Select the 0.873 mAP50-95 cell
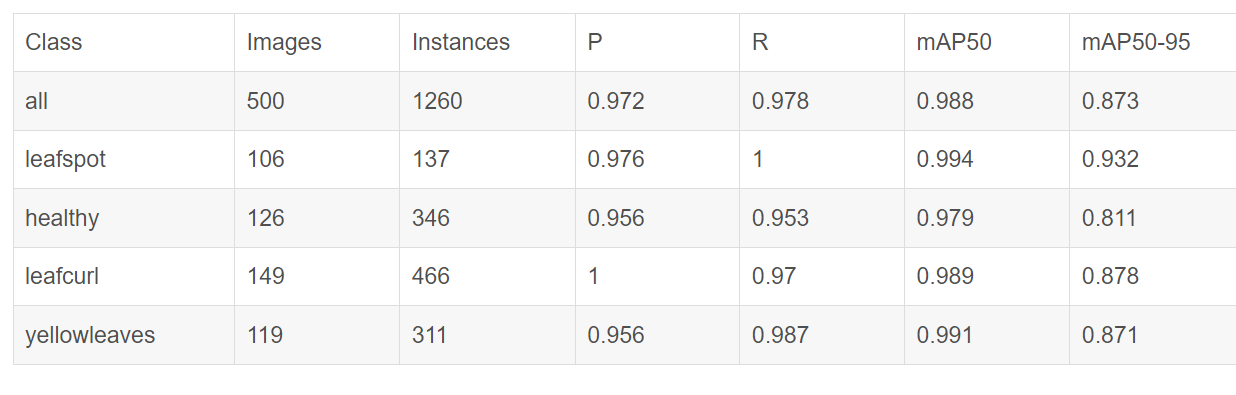 pyautogui.click(x=1153, y=101)
